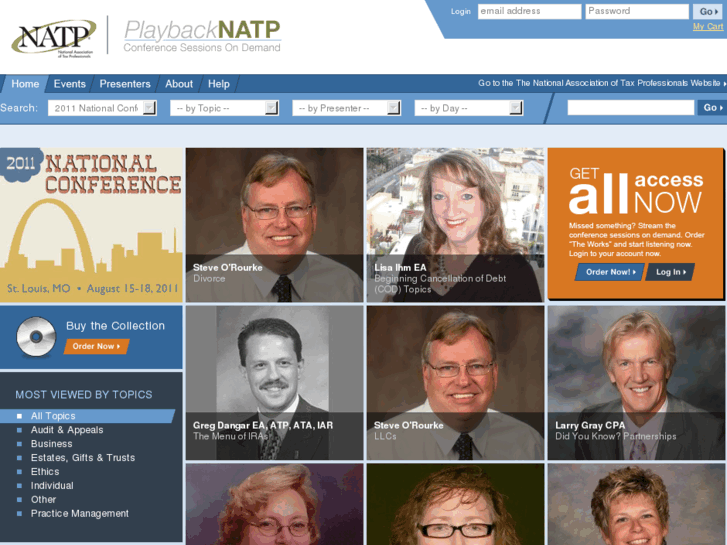The height and width of the screenshot is (545, 727).
Task: Open Greg Dangar The Menu of IRAs session
Action: (274, 383)
